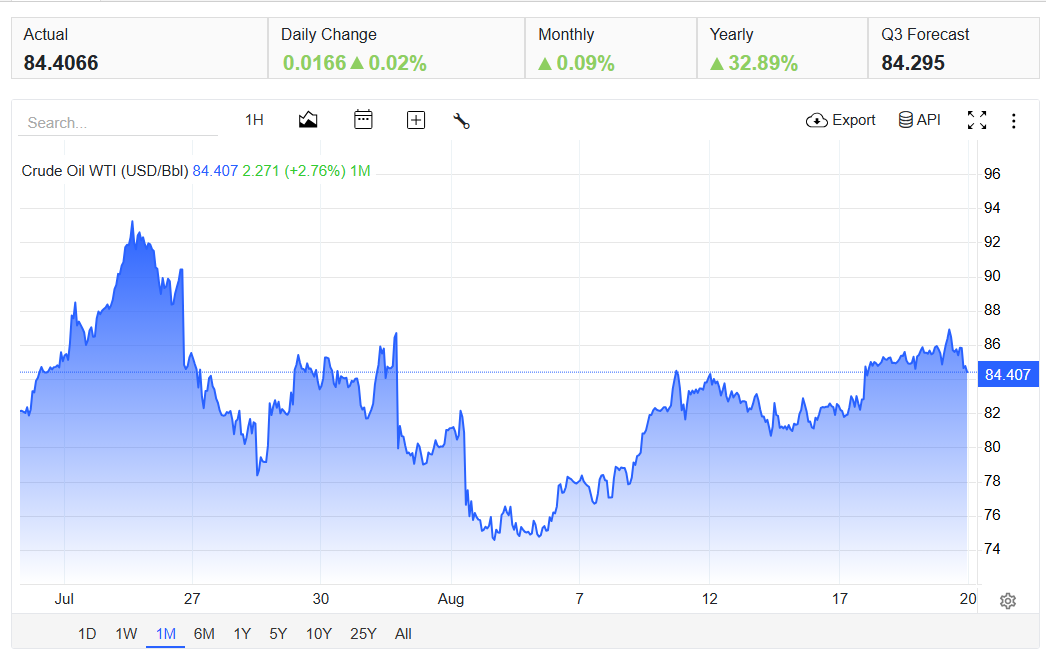Select the 1D time range
Image resolution: width=1046 pixels, height=658 pixels.
(x=87, y=634)
